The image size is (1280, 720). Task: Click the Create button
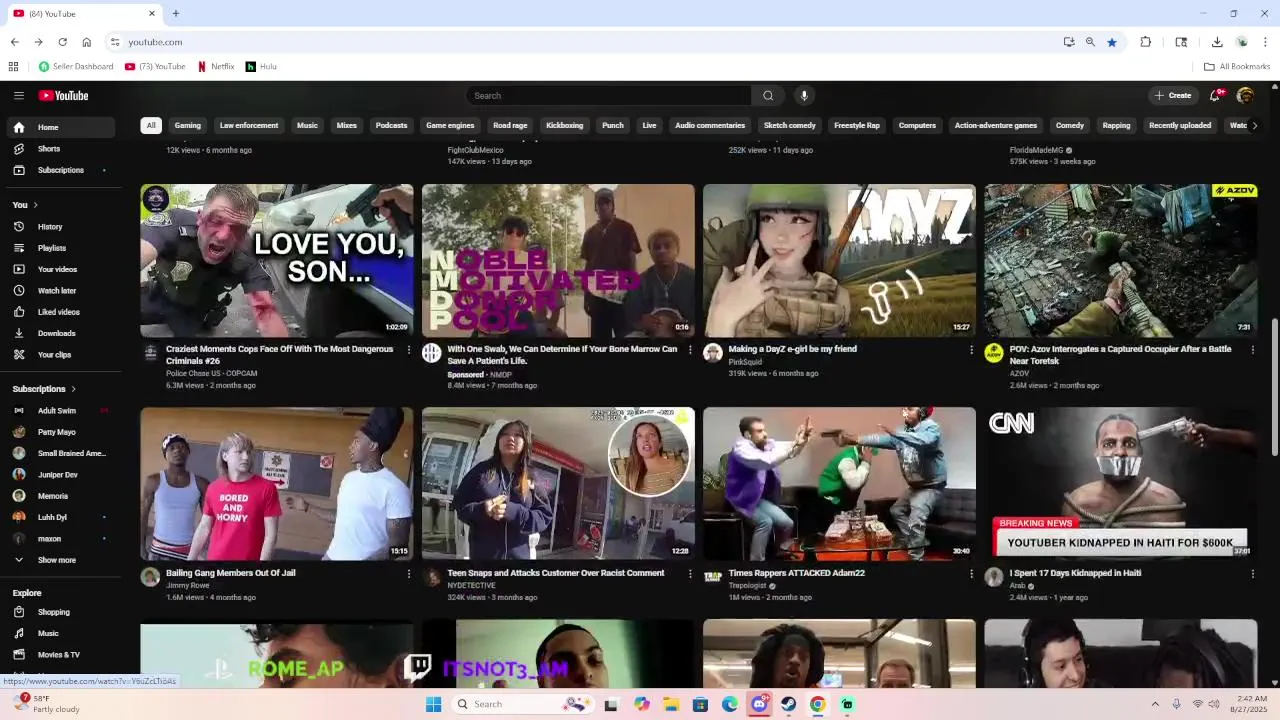(1173, 95)
